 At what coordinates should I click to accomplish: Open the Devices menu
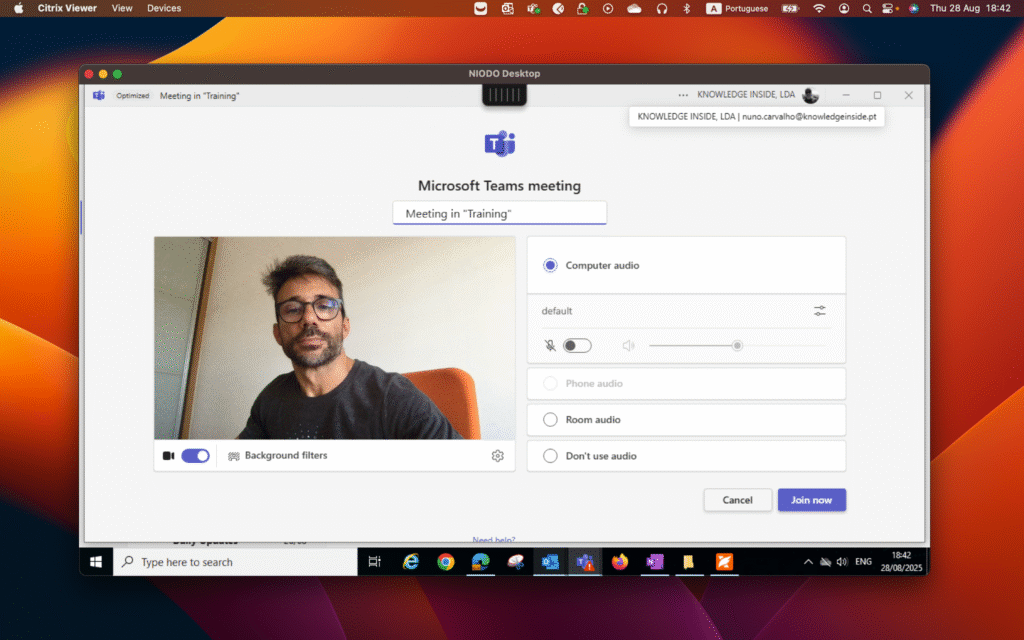coord(164,8)
